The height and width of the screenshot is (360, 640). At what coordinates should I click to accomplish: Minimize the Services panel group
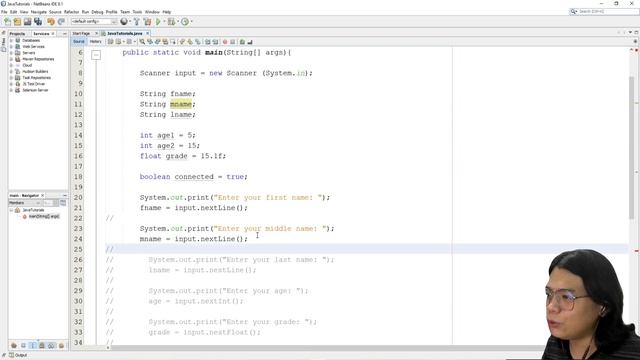pyautogui.click(x=64, y=33)
